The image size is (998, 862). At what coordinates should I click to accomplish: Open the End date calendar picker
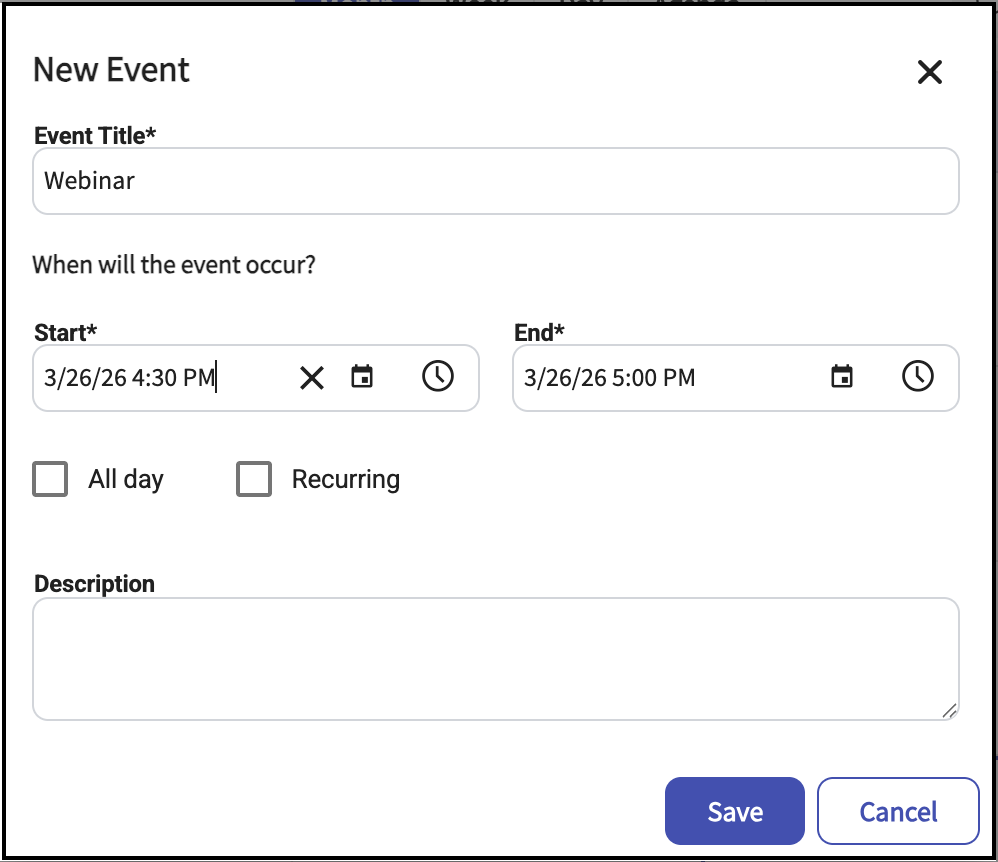point(842,377)
